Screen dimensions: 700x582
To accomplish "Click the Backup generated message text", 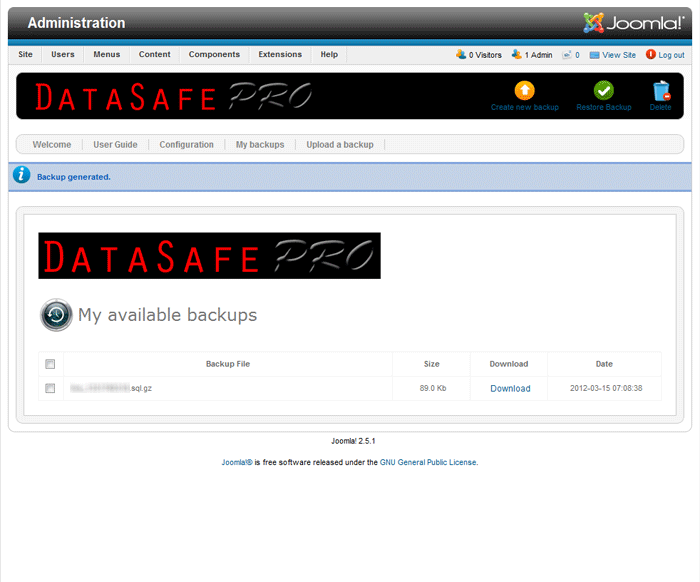I will tap(74, 177).
